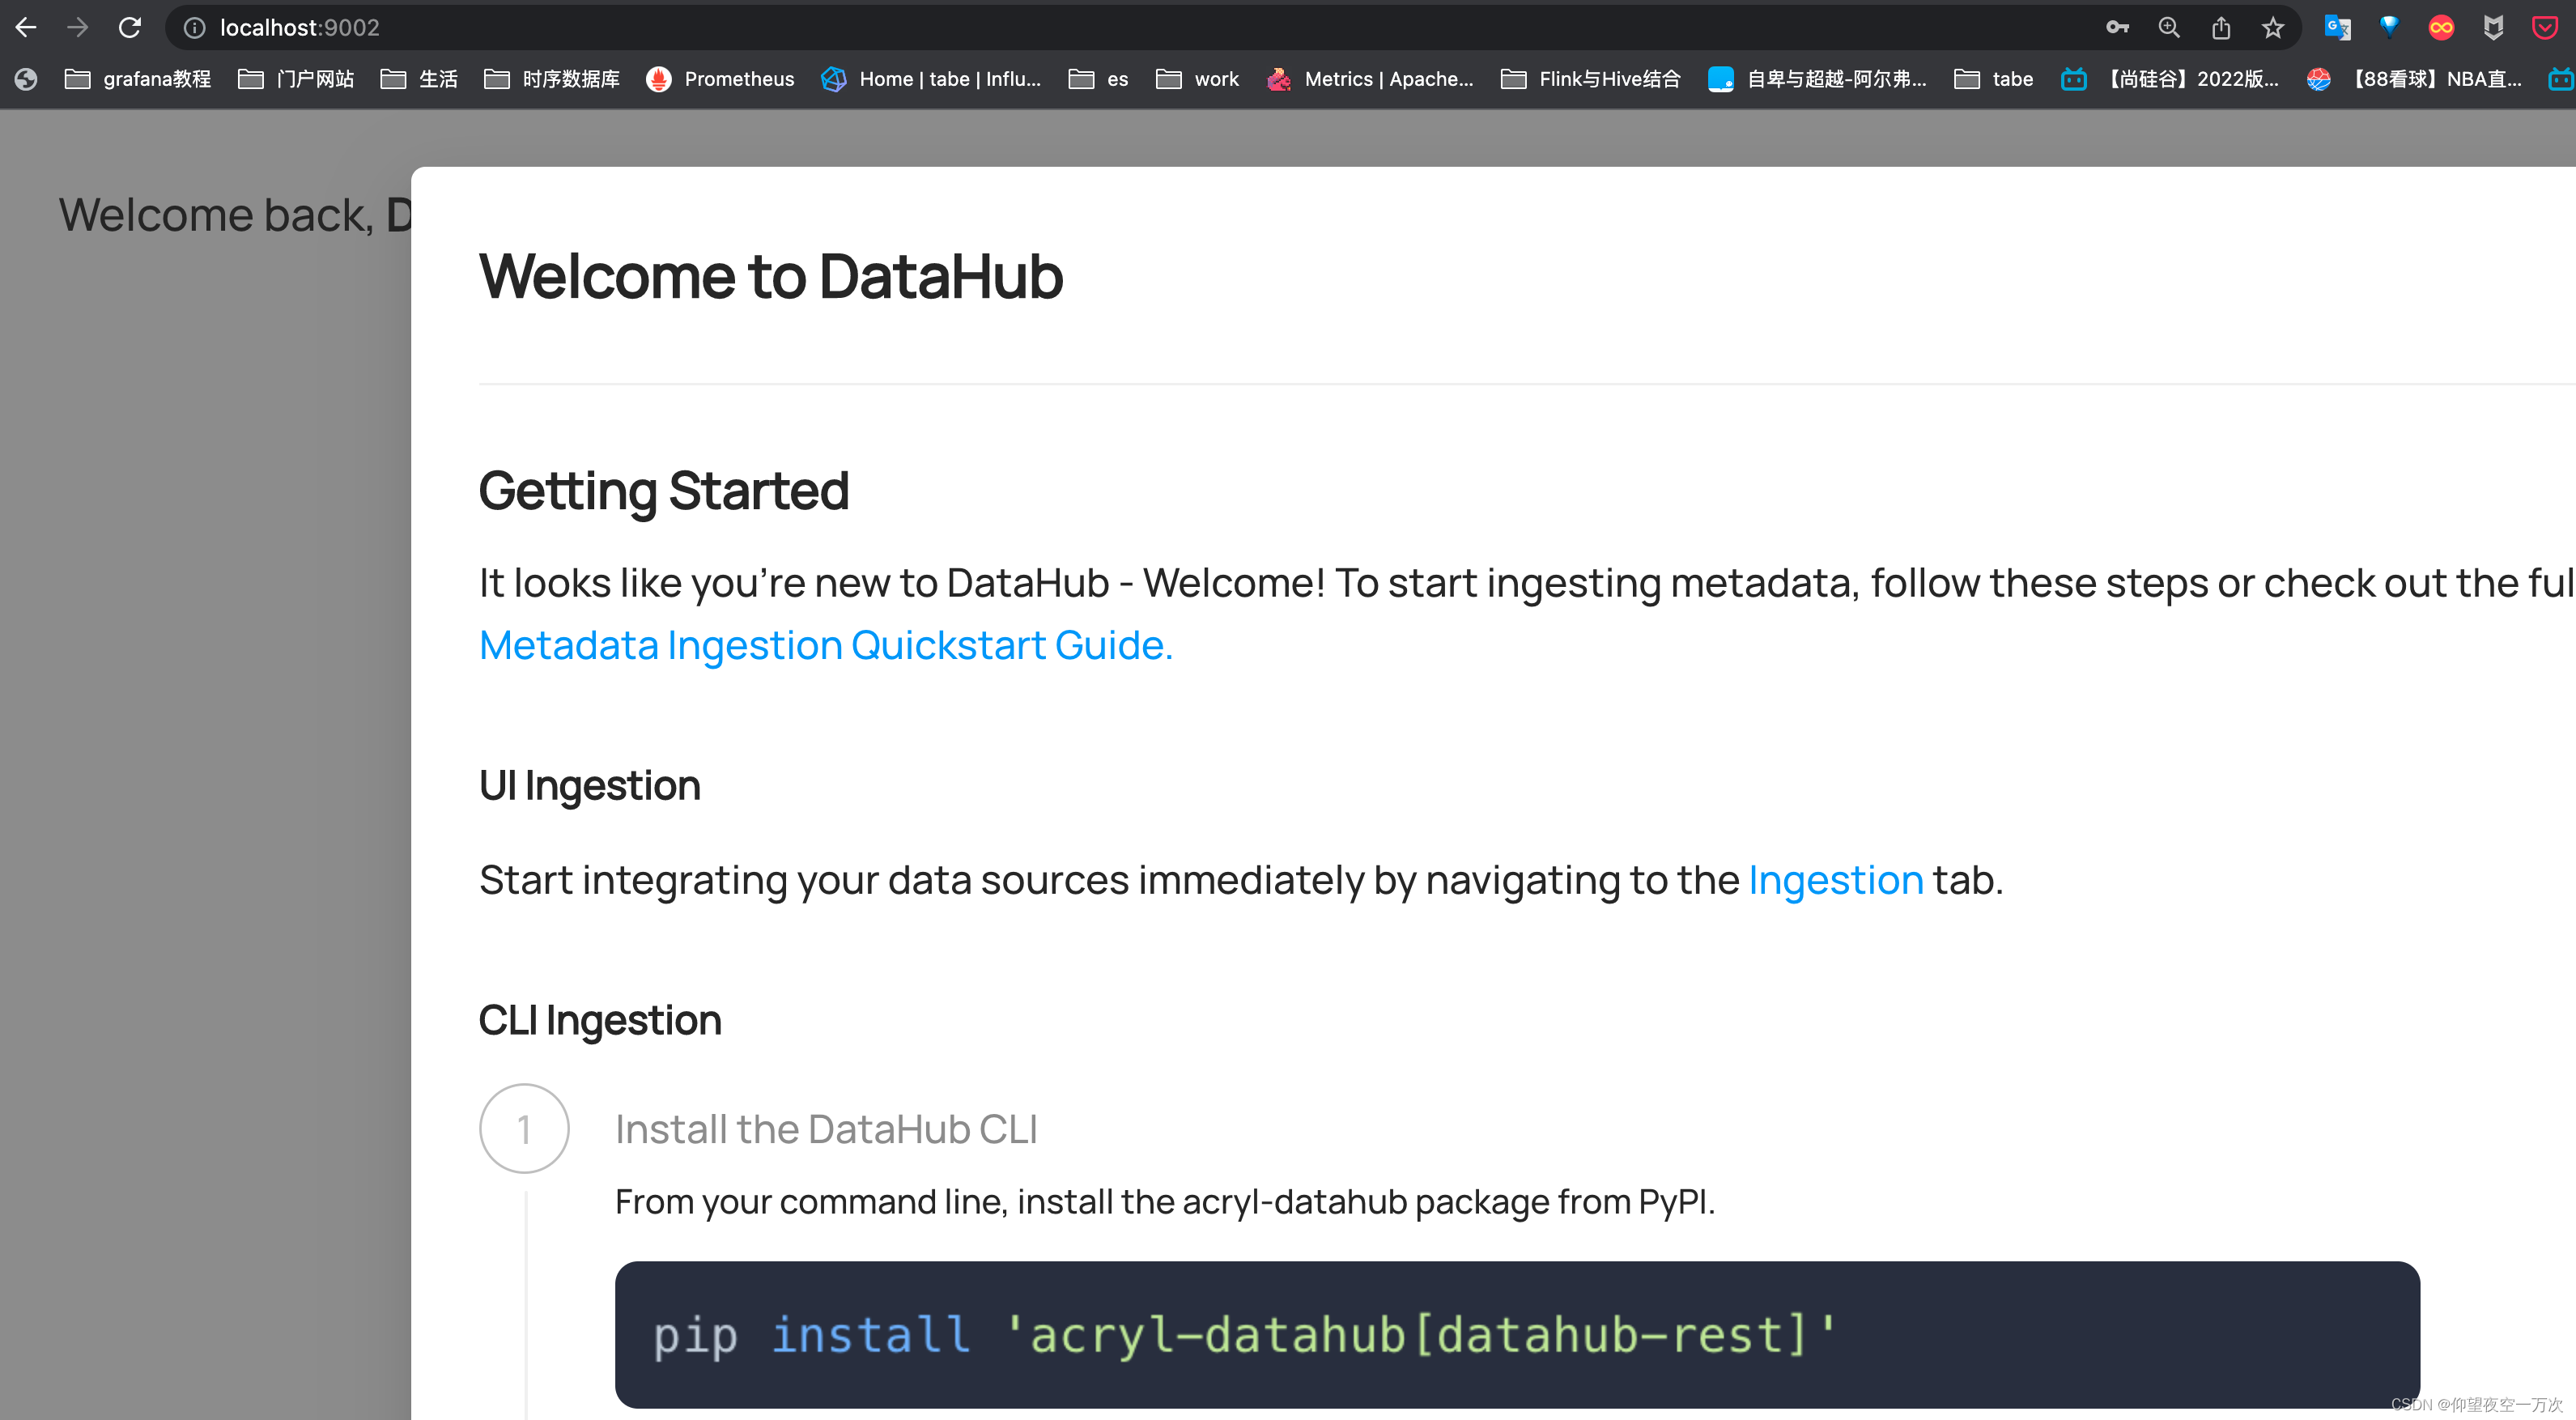Reload the current page
The width and height of the screenshot is (2576, 1420).
pos(130,27)
